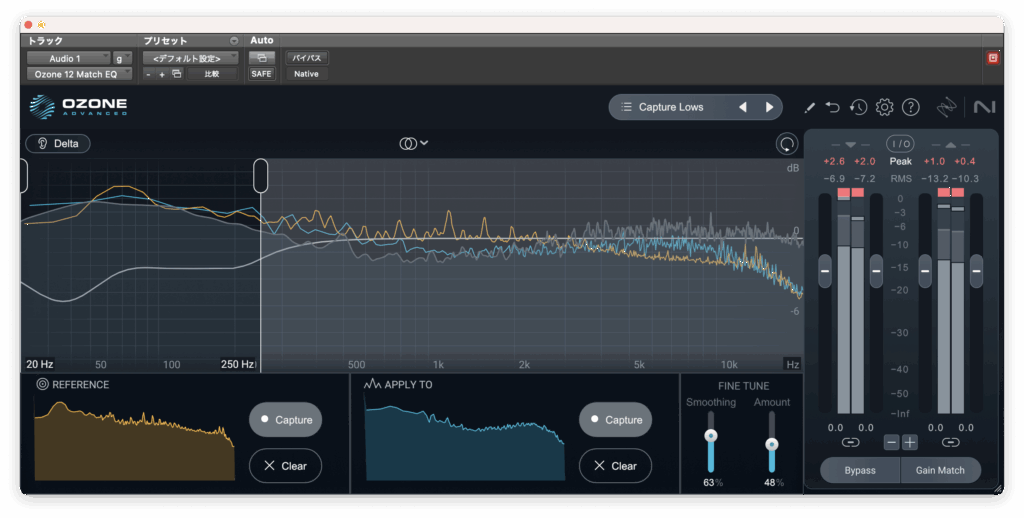Open the history clock icon

(859, 107)
